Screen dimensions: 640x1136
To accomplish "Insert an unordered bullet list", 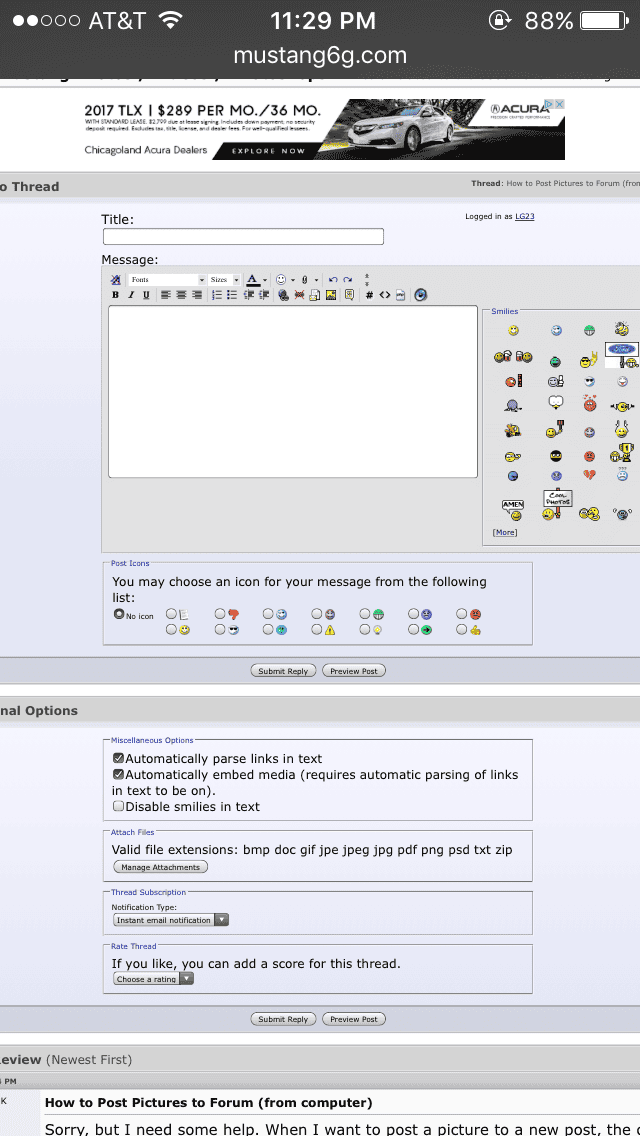I will pos(232,295).
